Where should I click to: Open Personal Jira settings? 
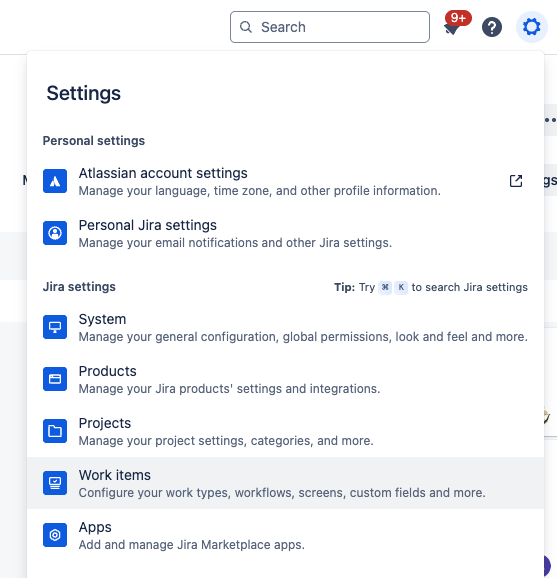point(285,233)
